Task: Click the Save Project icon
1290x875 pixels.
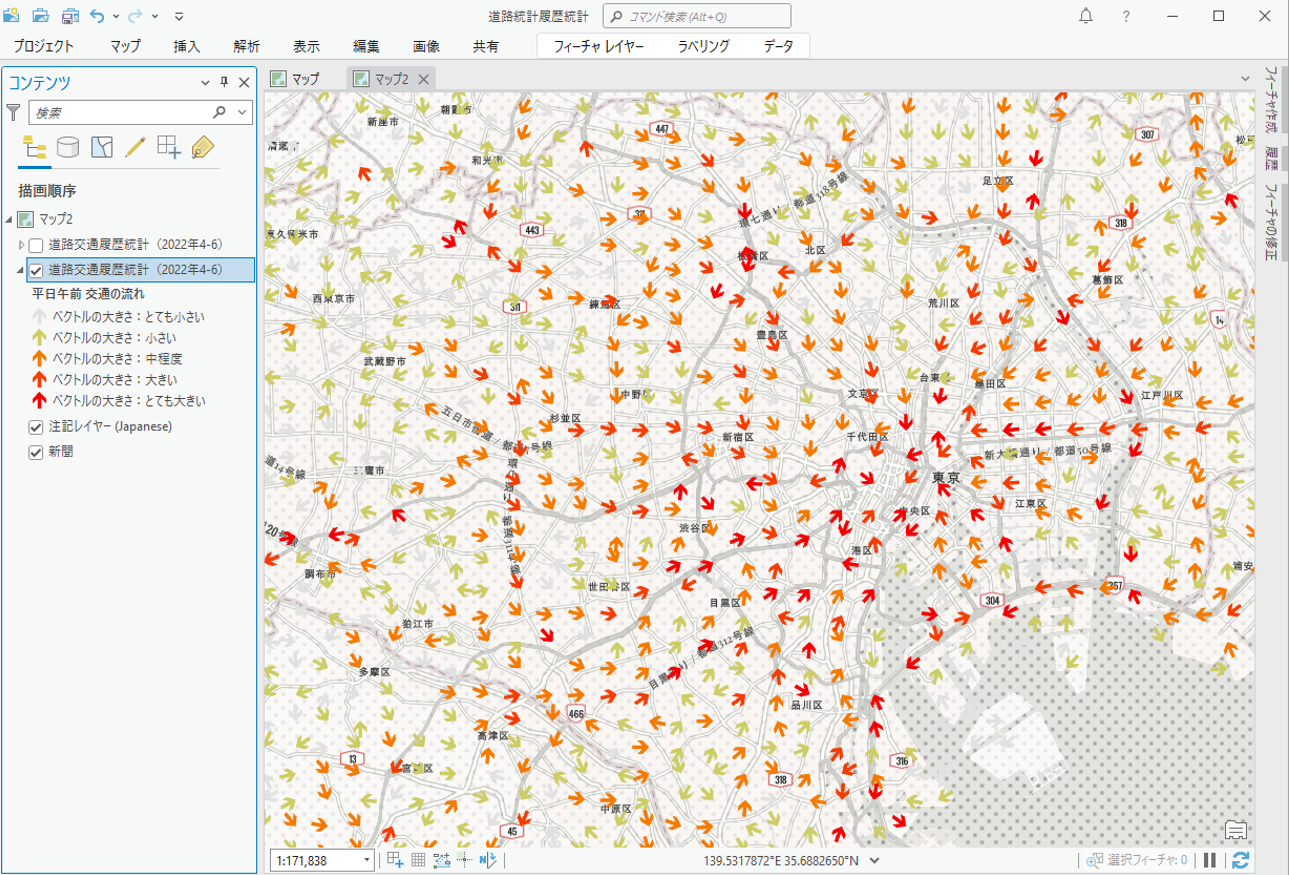Action: pos(70,16)
